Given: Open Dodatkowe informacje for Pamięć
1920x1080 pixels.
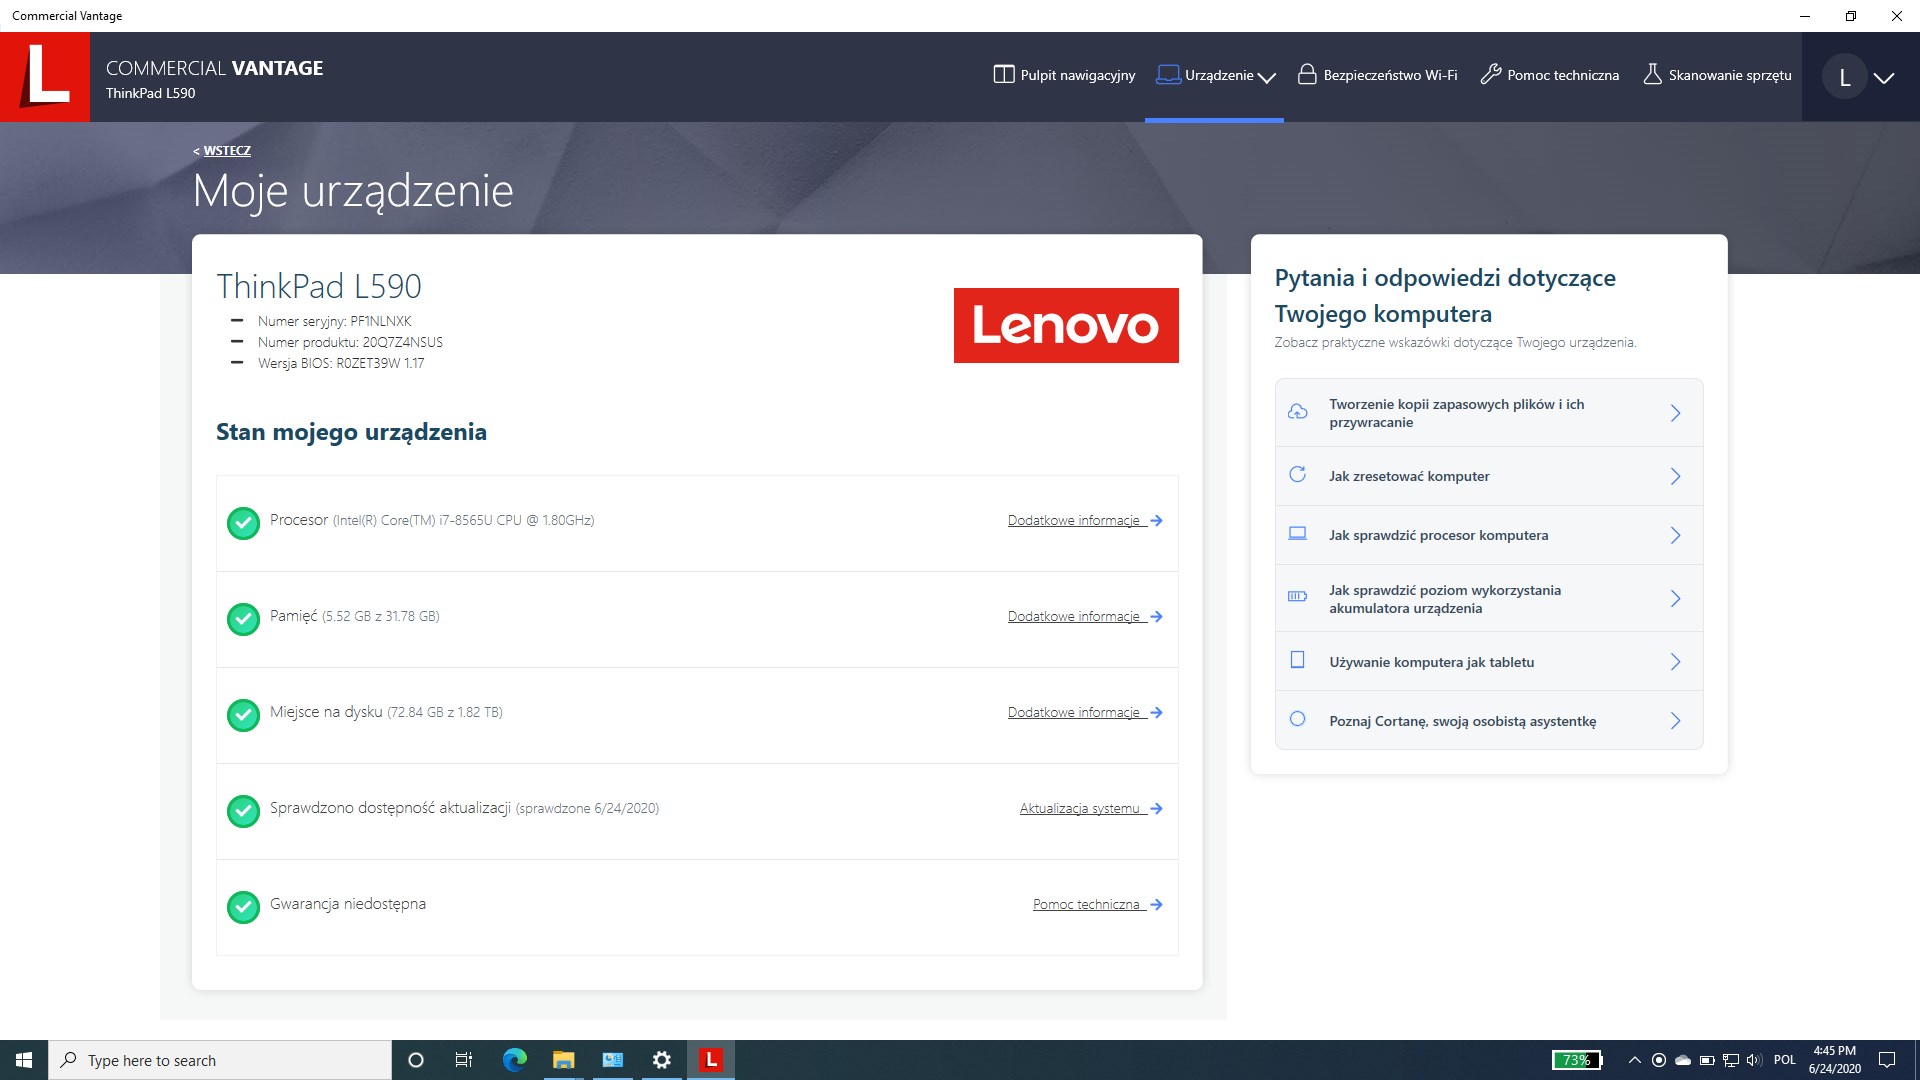Looking at the screenshot, I should click(x=1085, y=616).
